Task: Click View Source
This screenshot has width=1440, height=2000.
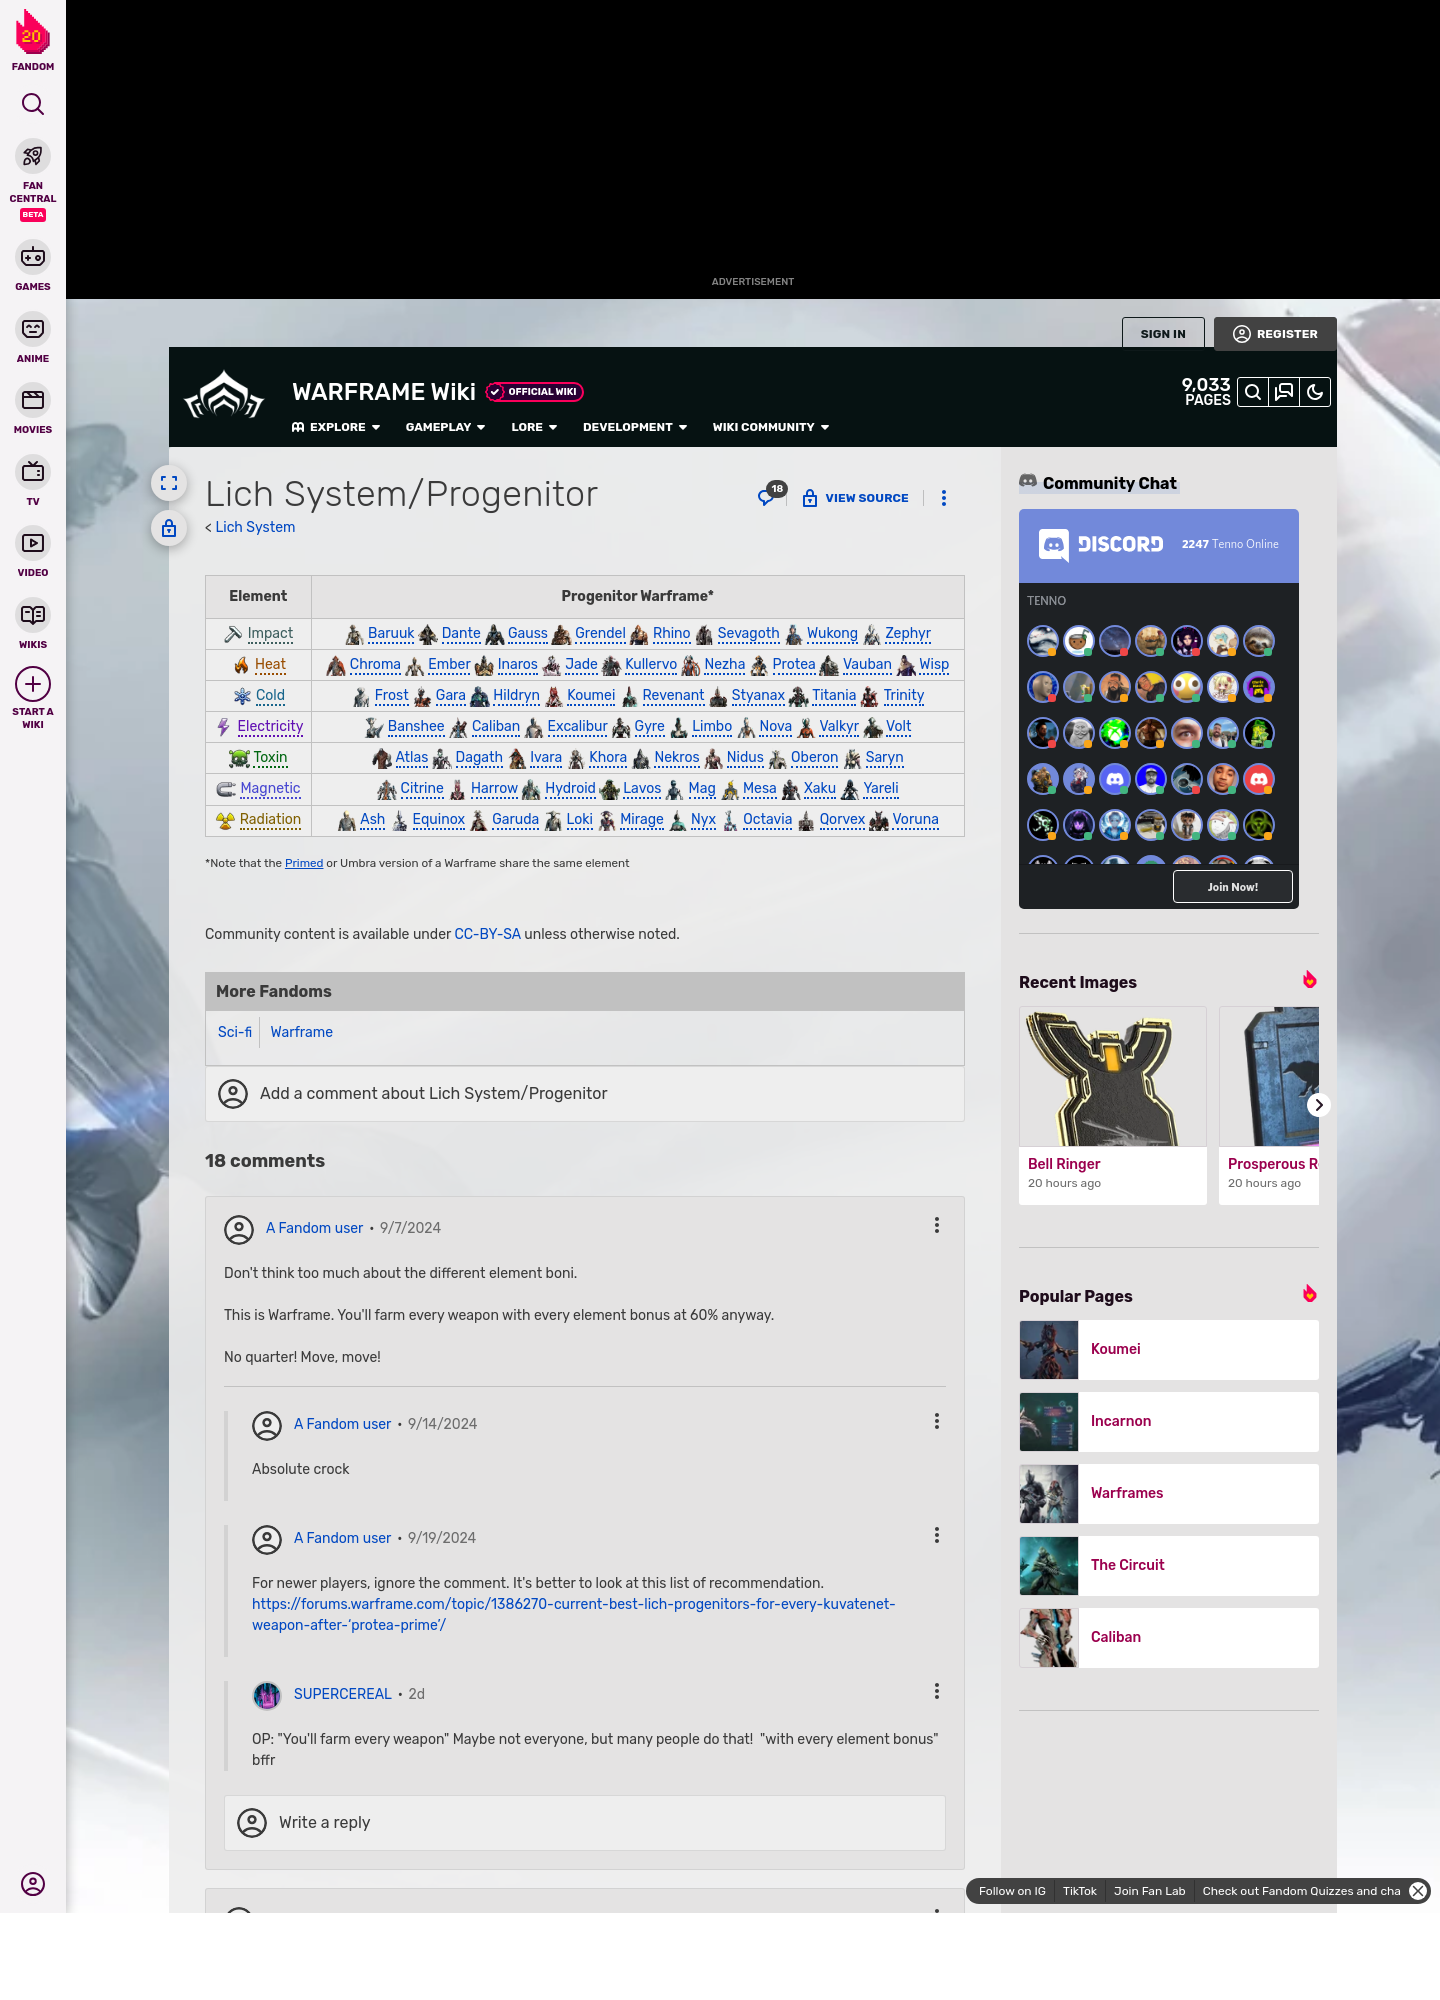Action: [856, 498]
